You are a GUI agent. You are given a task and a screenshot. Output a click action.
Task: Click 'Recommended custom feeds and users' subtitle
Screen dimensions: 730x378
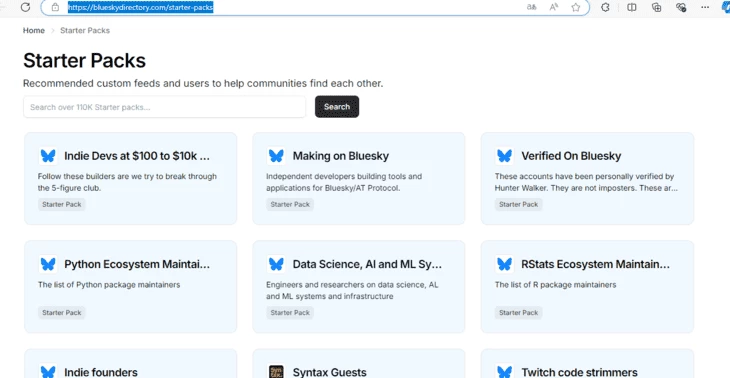pos(203,84)
